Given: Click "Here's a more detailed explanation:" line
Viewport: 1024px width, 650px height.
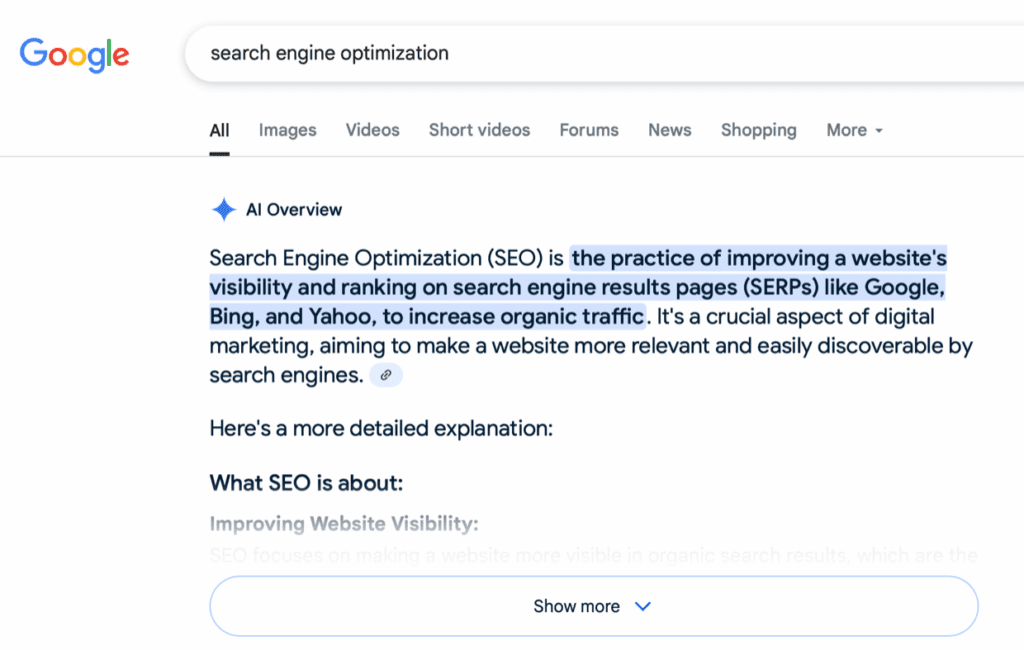Looking at the screenshot, I should [381, 429].
